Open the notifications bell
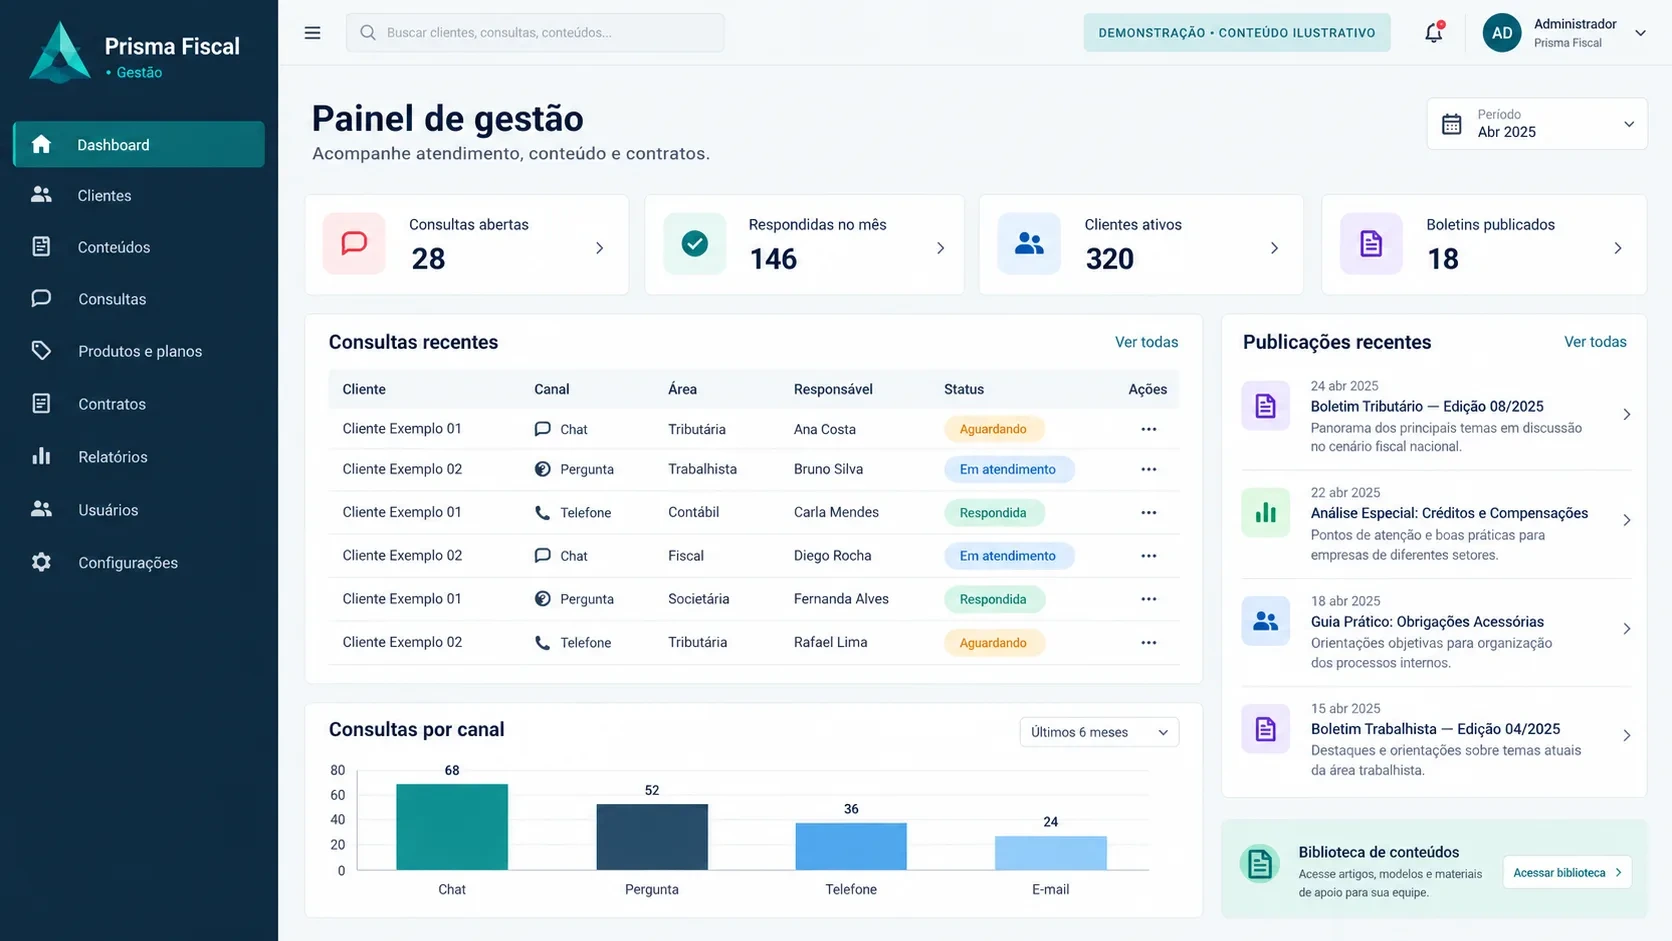 (x=1434, y=32)
